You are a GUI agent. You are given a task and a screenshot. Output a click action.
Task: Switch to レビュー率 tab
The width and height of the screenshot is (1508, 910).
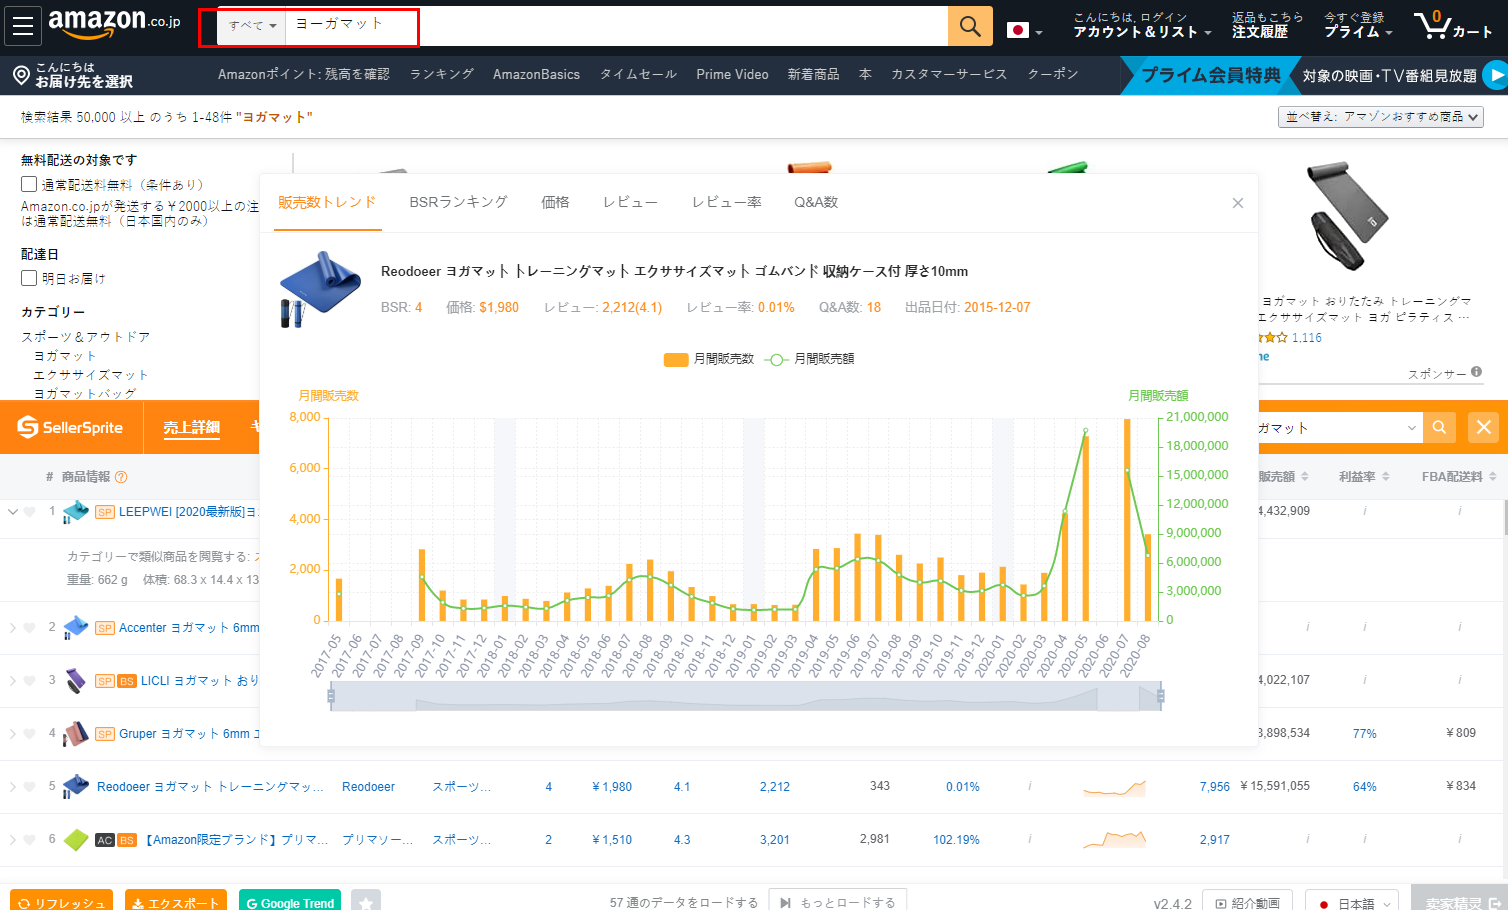click(x=727, y=202)
